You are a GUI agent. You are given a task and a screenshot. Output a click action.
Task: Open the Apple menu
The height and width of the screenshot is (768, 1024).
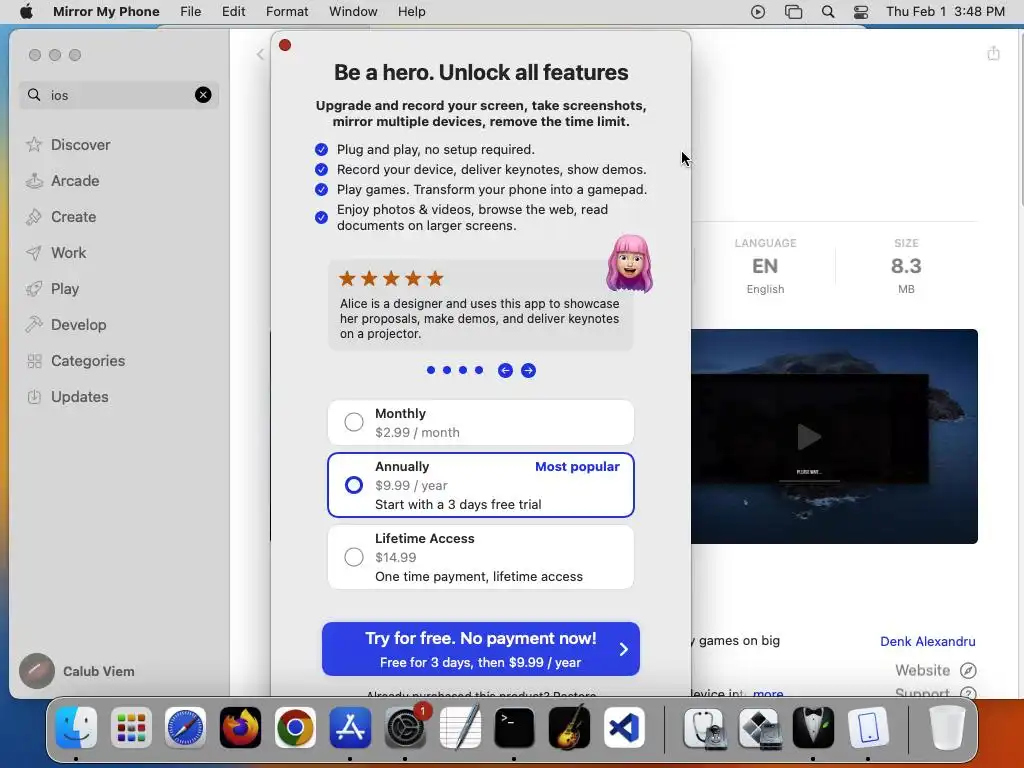(26, 11)
